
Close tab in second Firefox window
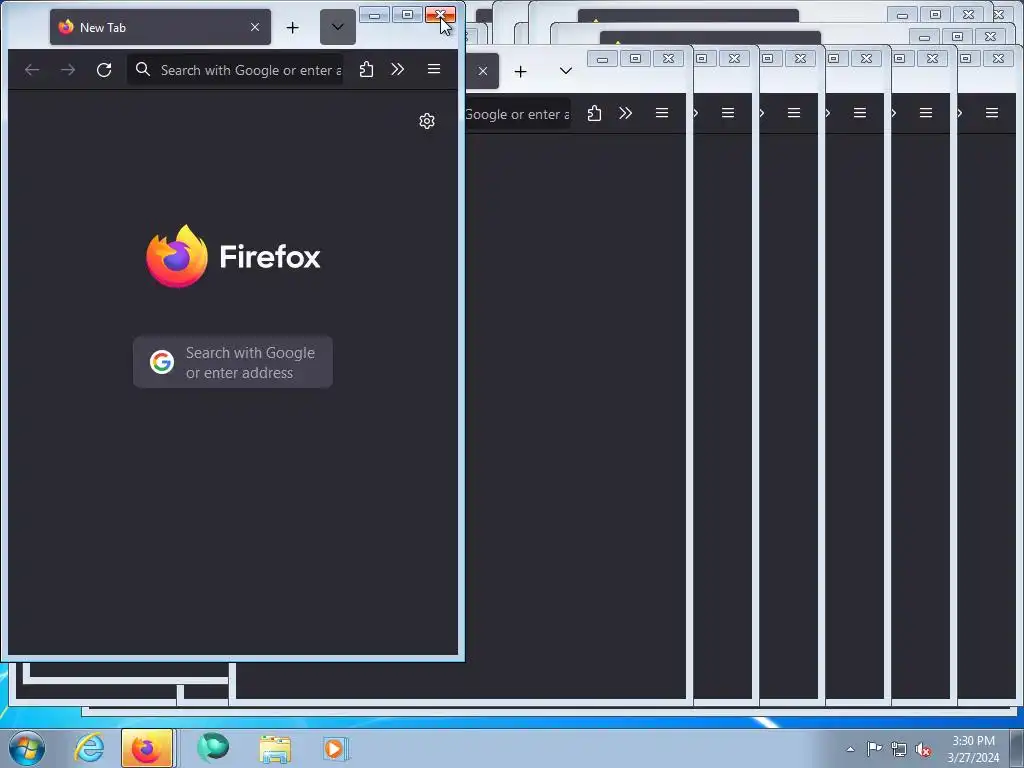[x=483, y=71]
